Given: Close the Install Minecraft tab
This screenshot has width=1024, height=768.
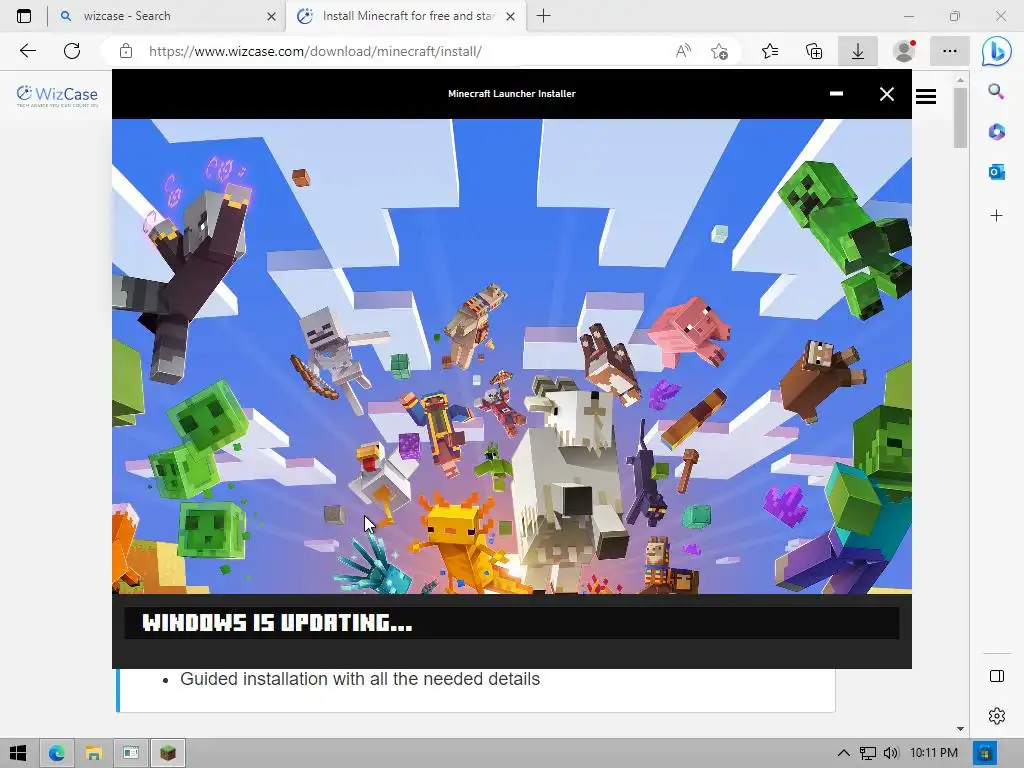Looking at the screenshot, I should [x=511, y=16].
